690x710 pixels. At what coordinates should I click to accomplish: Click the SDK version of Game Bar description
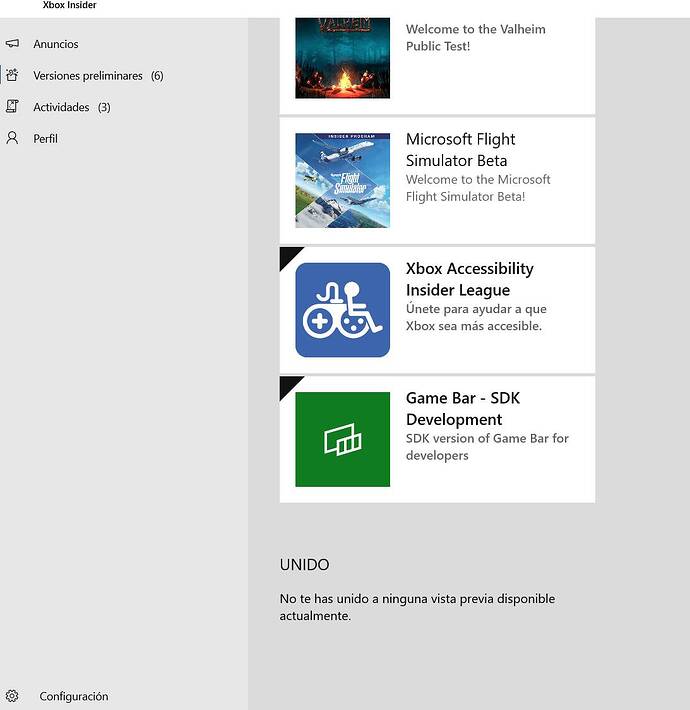(487, 447)
